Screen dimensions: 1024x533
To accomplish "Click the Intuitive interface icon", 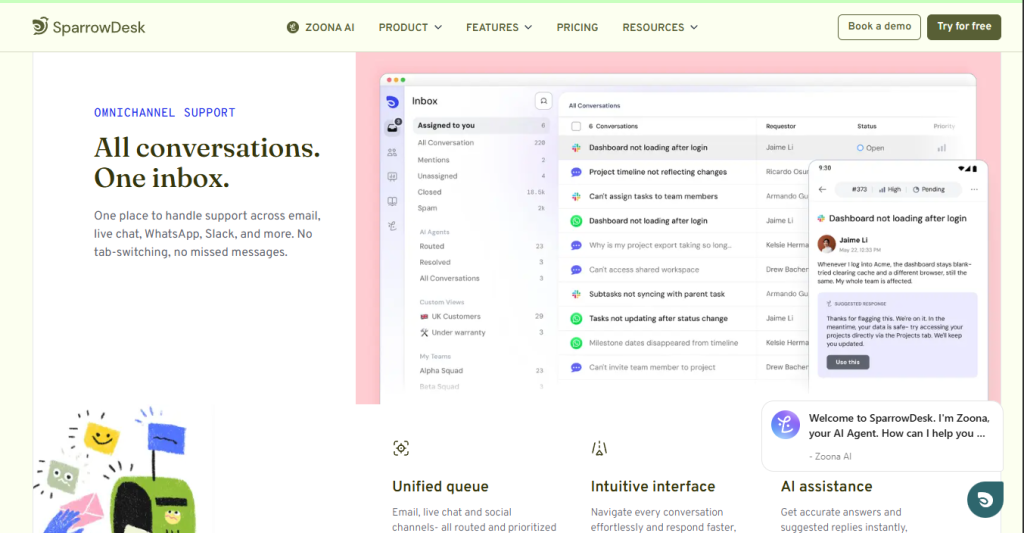I will (600, 448).
